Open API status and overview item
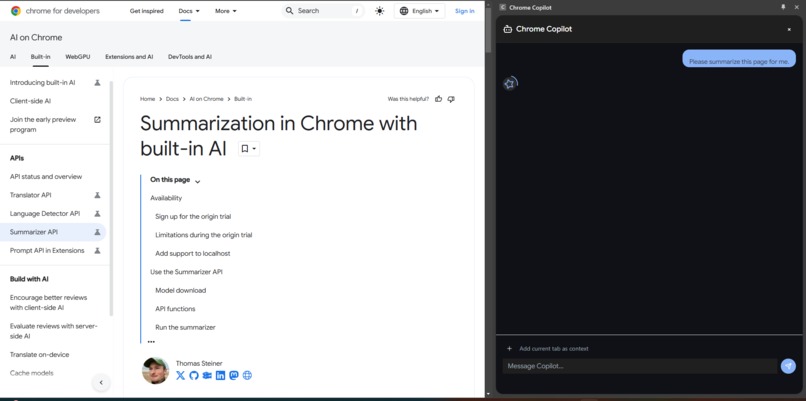 coord(46,177)
